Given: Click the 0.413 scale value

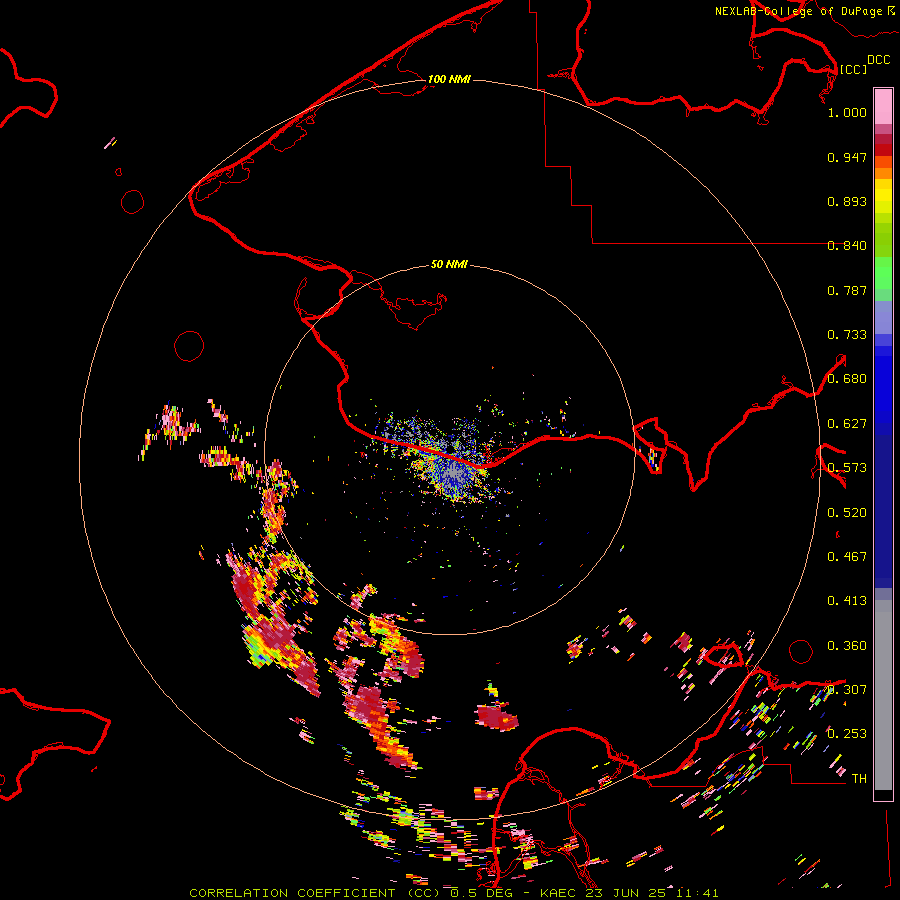Looking at the screenshot, I should tap(847, 601).
